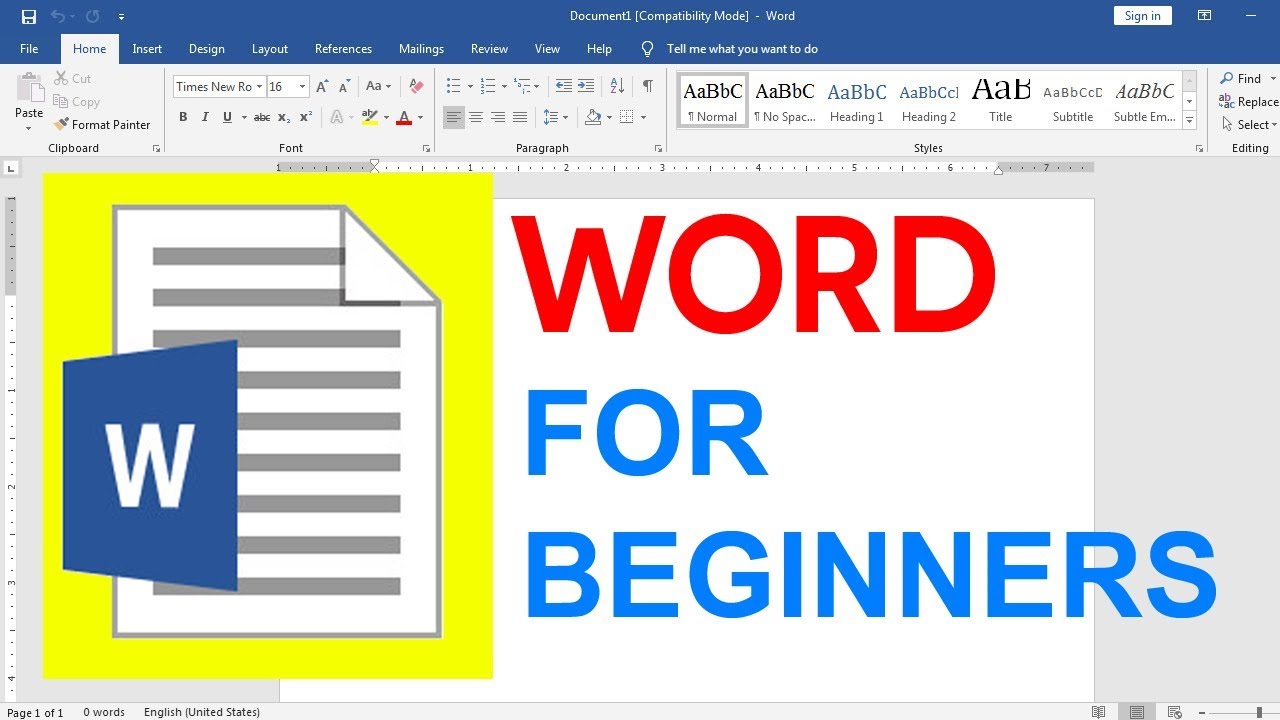The image size is (1280, 720).
Task: Set Center paragraph alignment
Action: tap(476, 117)
